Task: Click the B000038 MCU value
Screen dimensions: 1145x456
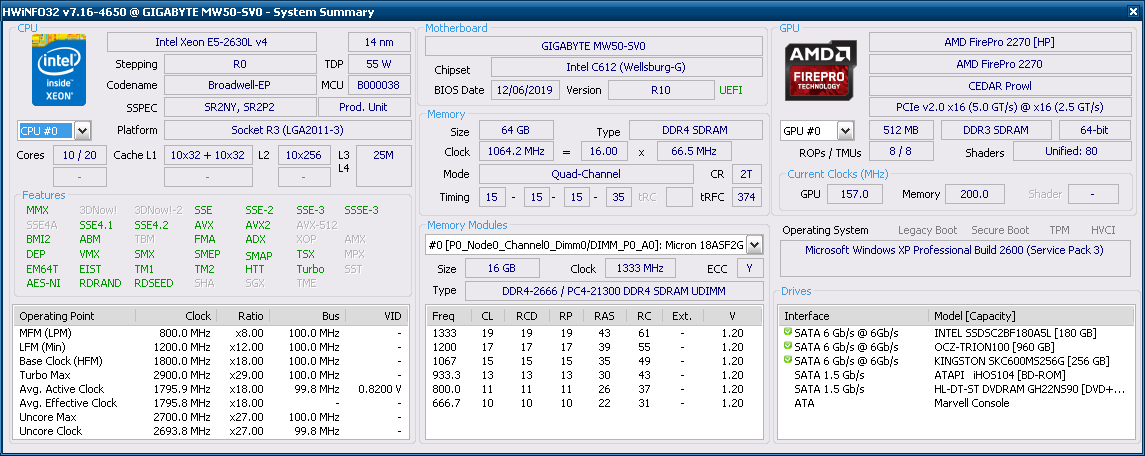Action: (x=379, y=85)
